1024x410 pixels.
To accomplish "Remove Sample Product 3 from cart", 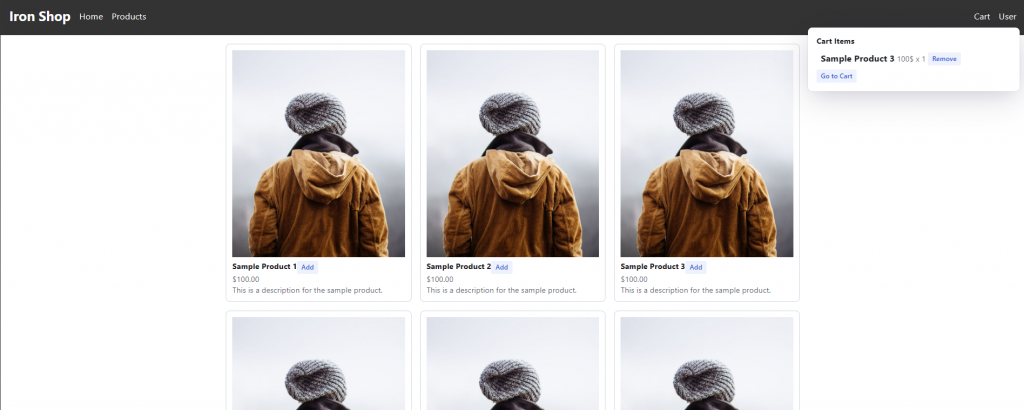I will [944, 59].
